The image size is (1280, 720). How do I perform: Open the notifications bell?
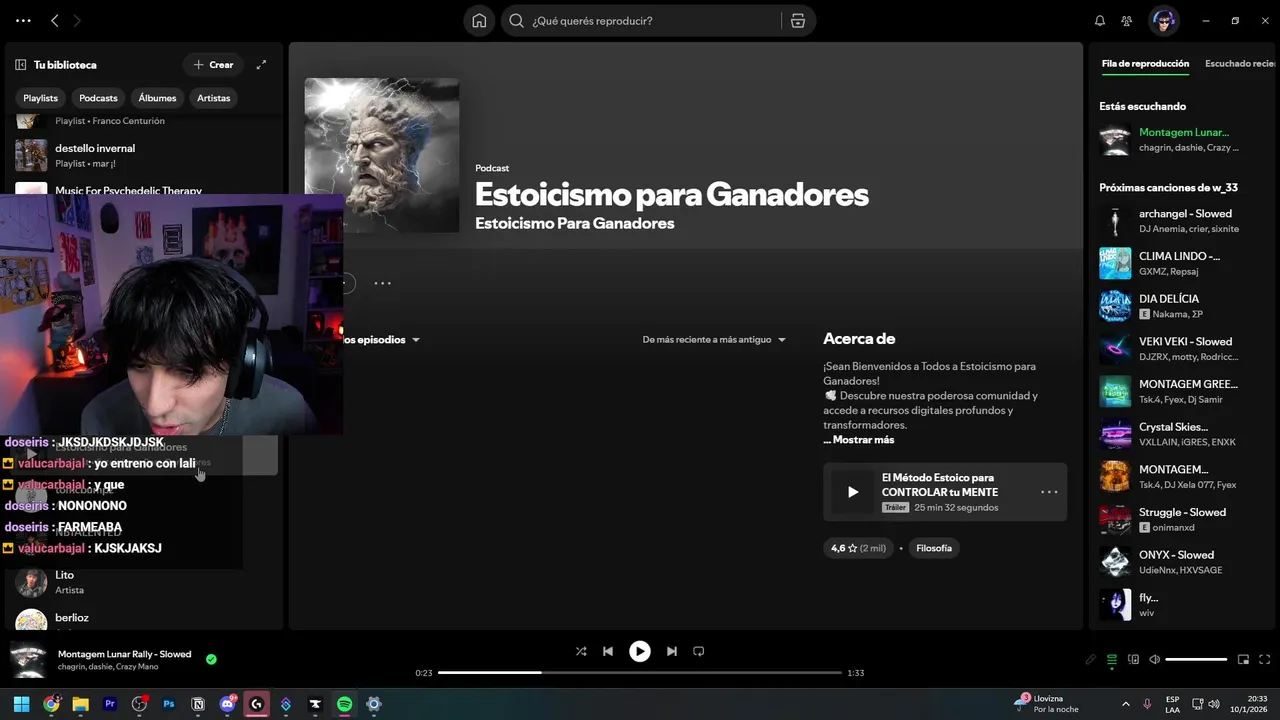(x=1100, y=21)
